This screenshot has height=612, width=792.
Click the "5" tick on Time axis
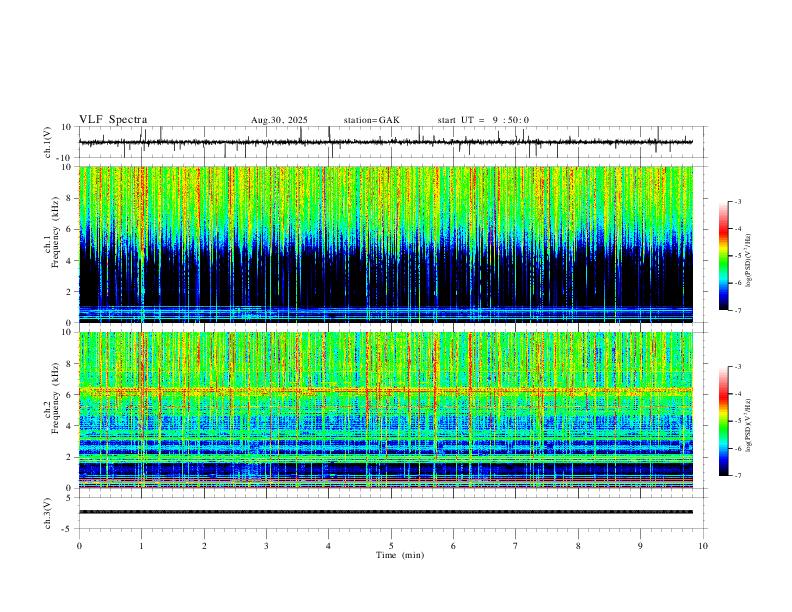[x=391, y=546]
